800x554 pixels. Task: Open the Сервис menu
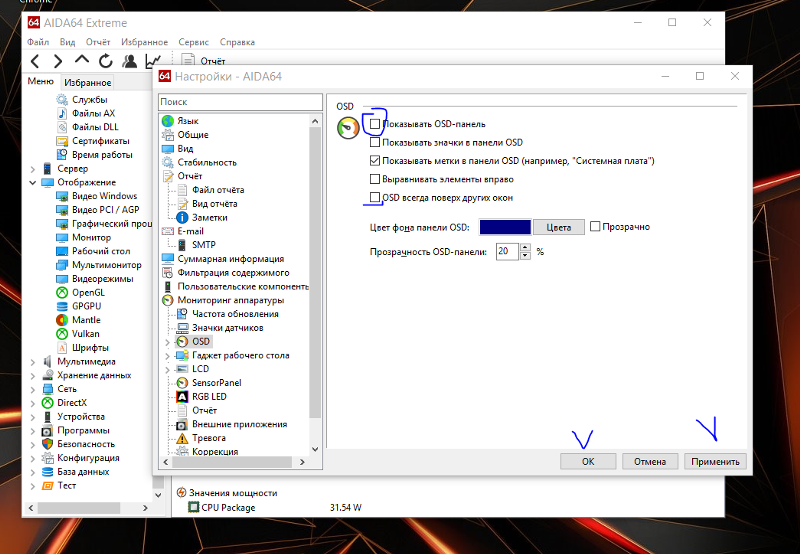(x=193, y=43)
